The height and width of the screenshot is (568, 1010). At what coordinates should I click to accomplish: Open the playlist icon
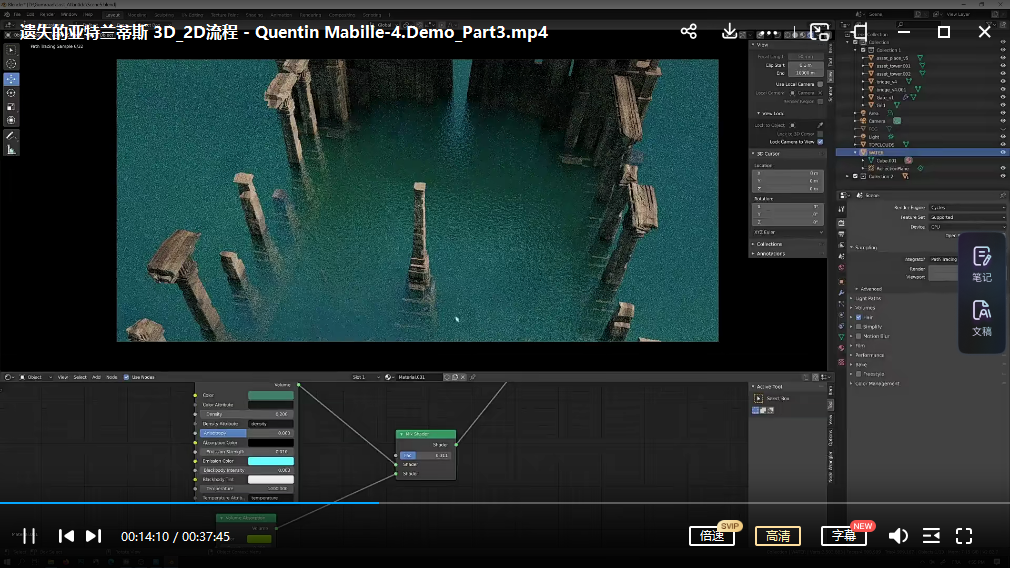click(931, 536)
